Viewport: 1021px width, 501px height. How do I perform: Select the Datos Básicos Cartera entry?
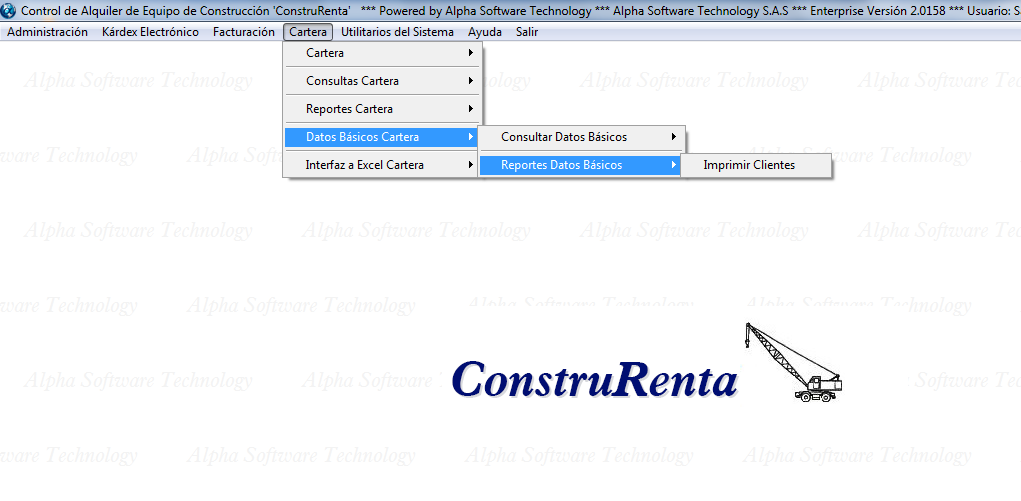point(362,137)
